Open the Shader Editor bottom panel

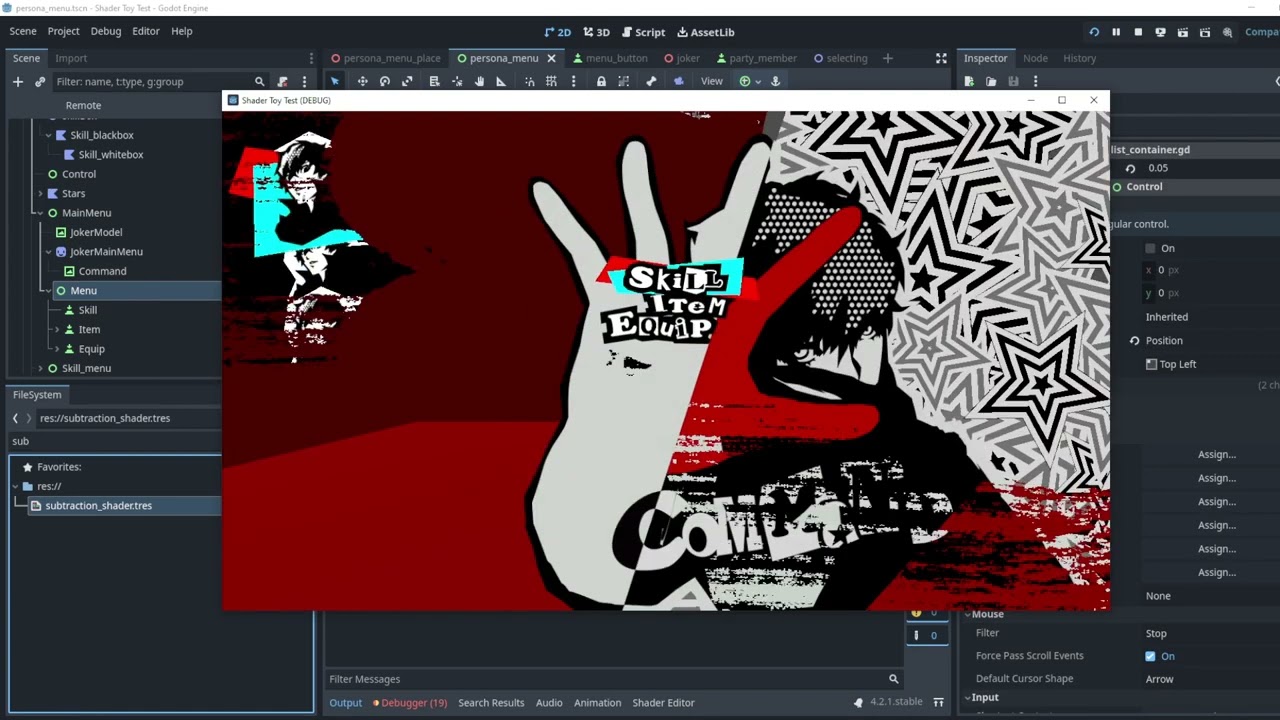[x=663, y=703]
